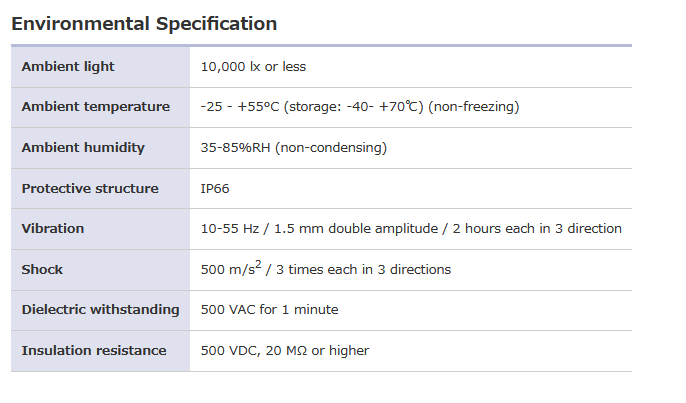The width and height of the screenshot is (686, 403).
Task: Click the (non-condensing) note text
Action: point(331,148)
